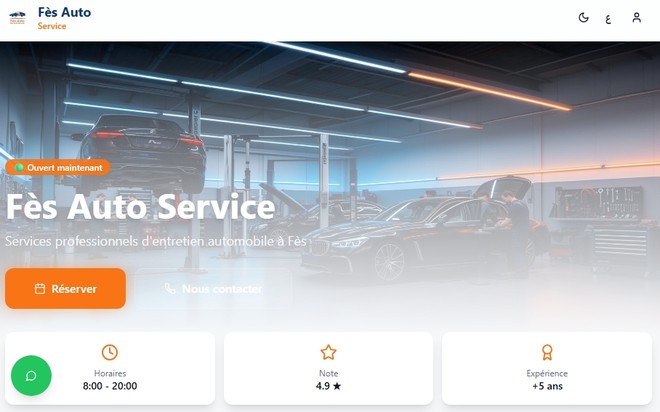Switch language using the Arabic letter icon

608,19
